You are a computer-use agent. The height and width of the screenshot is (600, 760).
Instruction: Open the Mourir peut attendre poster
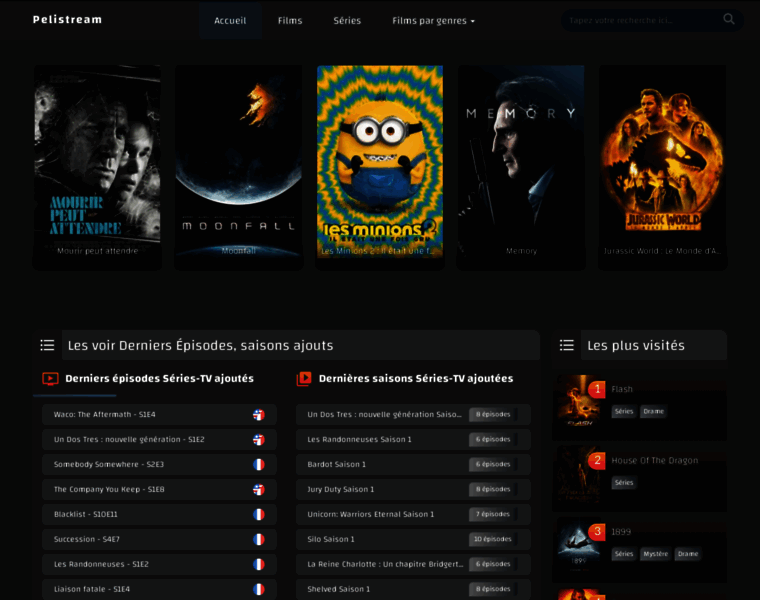coord(97,167)
